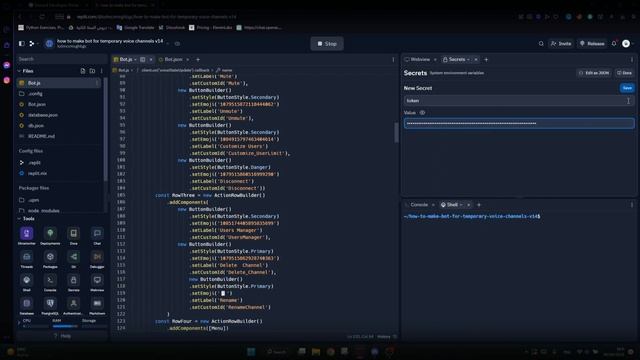
Task: Open the Markdown tool
Action: coord(97,305)
